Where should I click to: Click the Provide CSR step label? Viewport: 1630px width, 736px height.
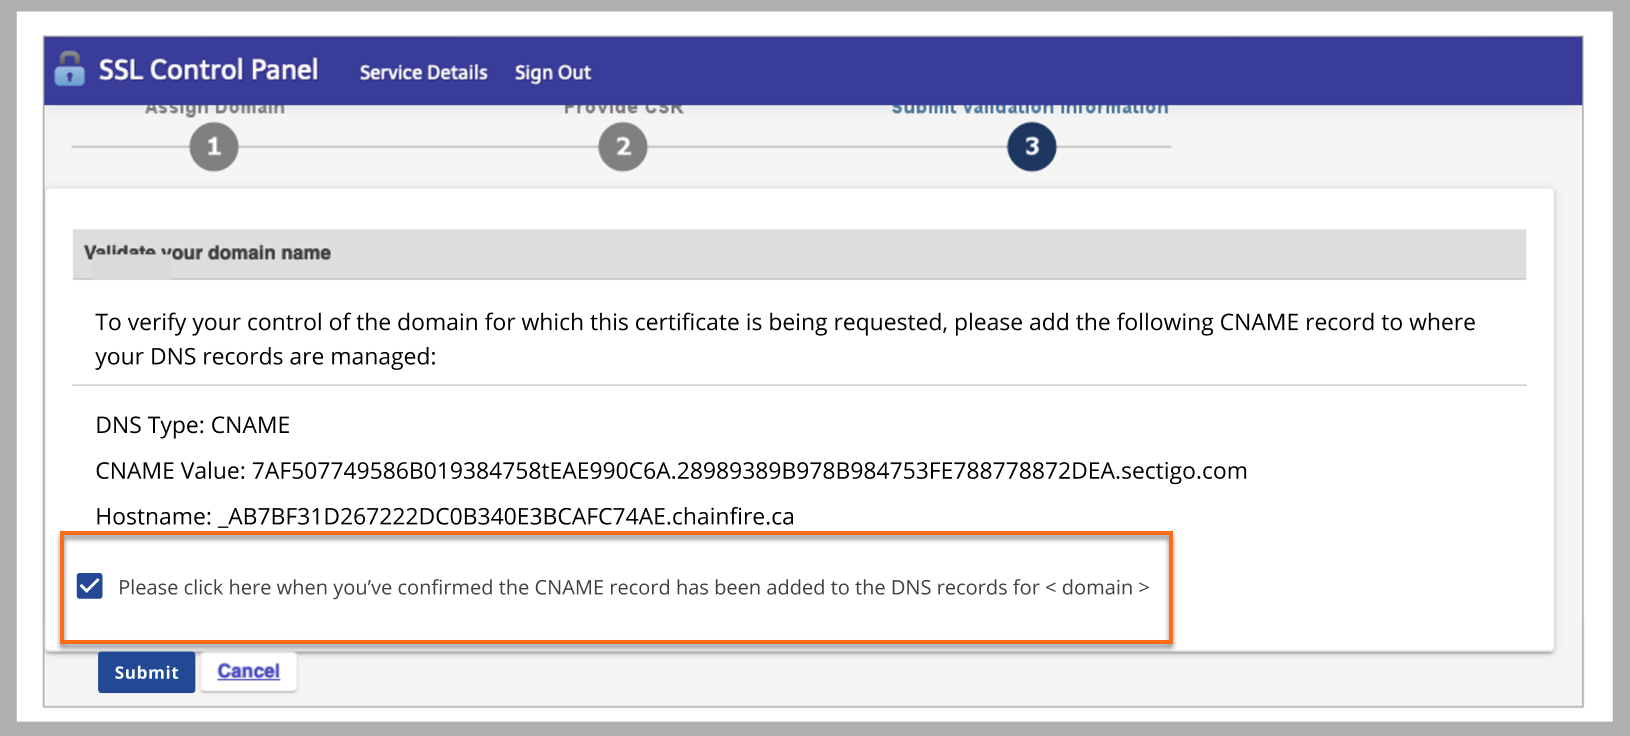point(622,106)
